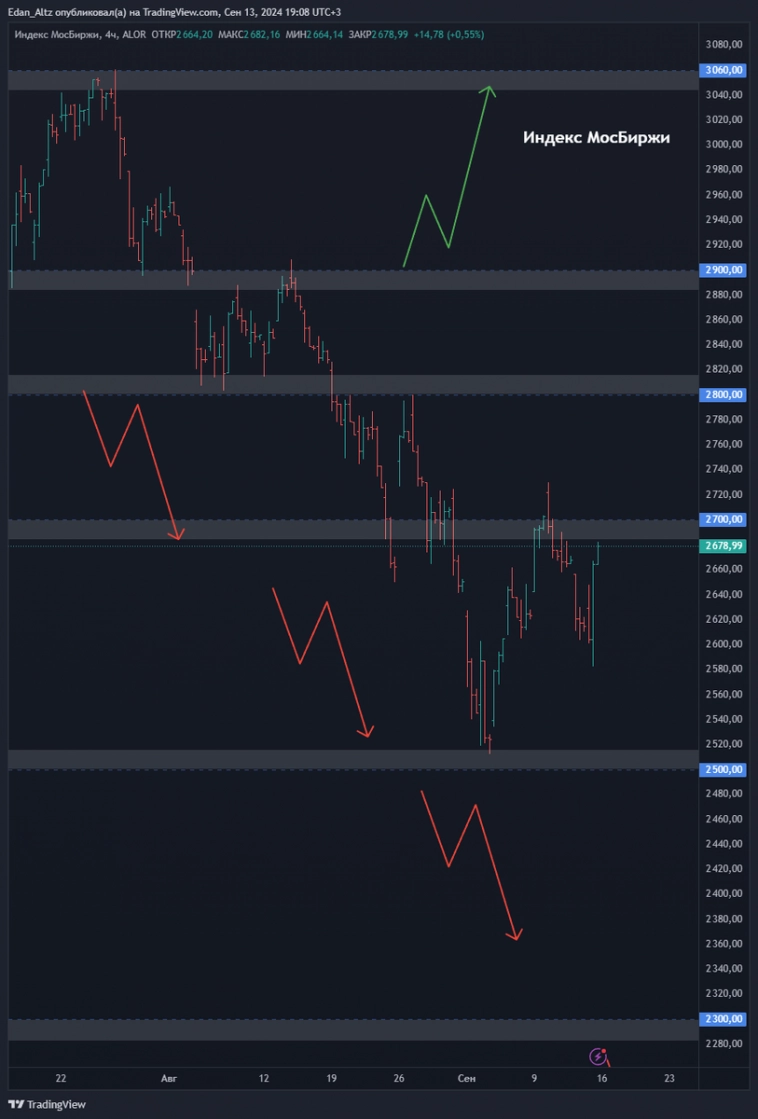Click the green 2678,99 current price label
This screenshot has width=758, height=1119.
tap(725, 546)
